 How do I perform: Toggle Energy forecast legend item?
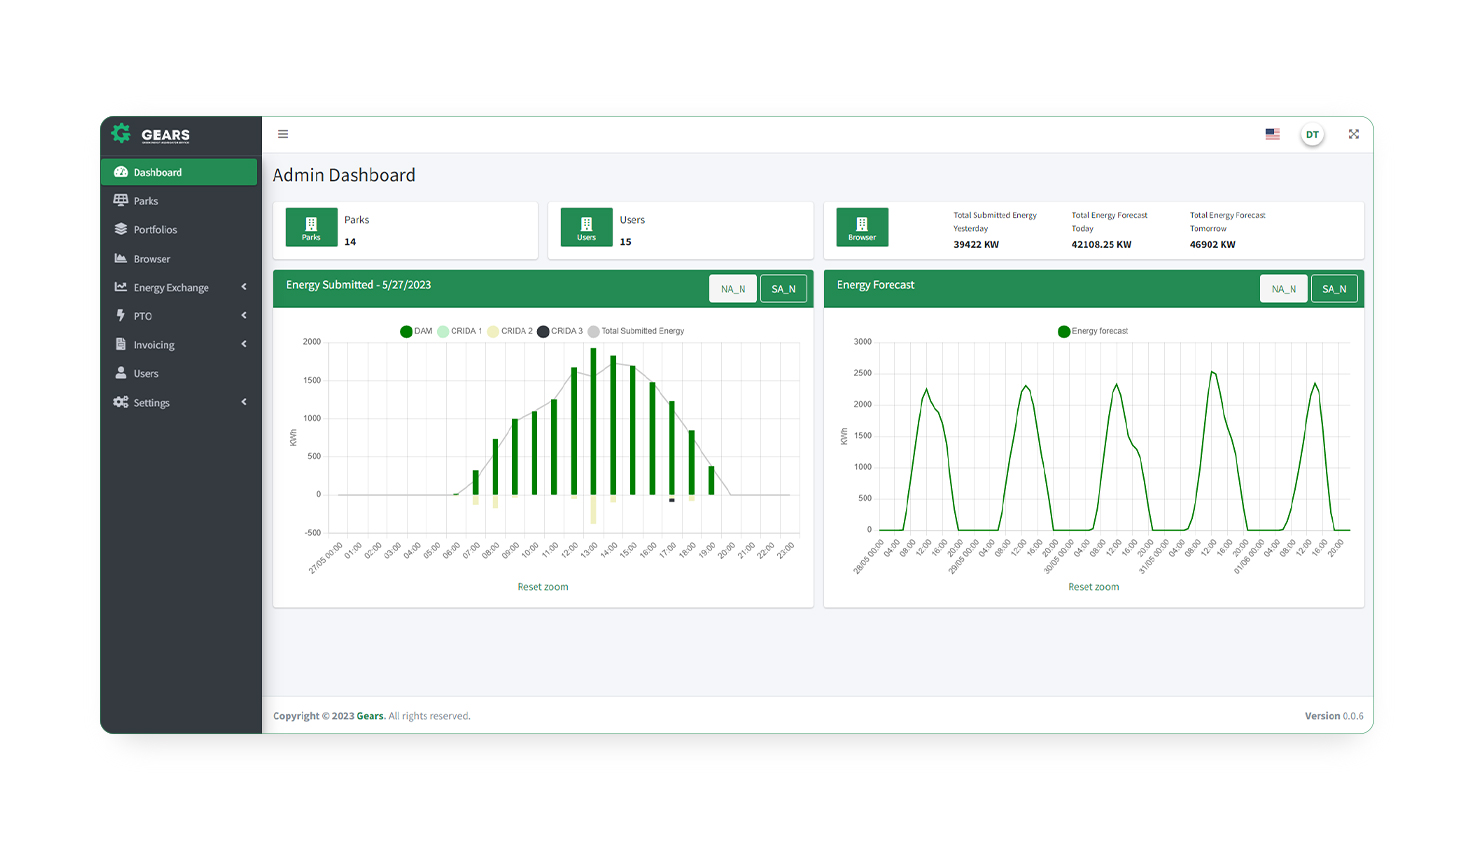[x=1092, y=331]
